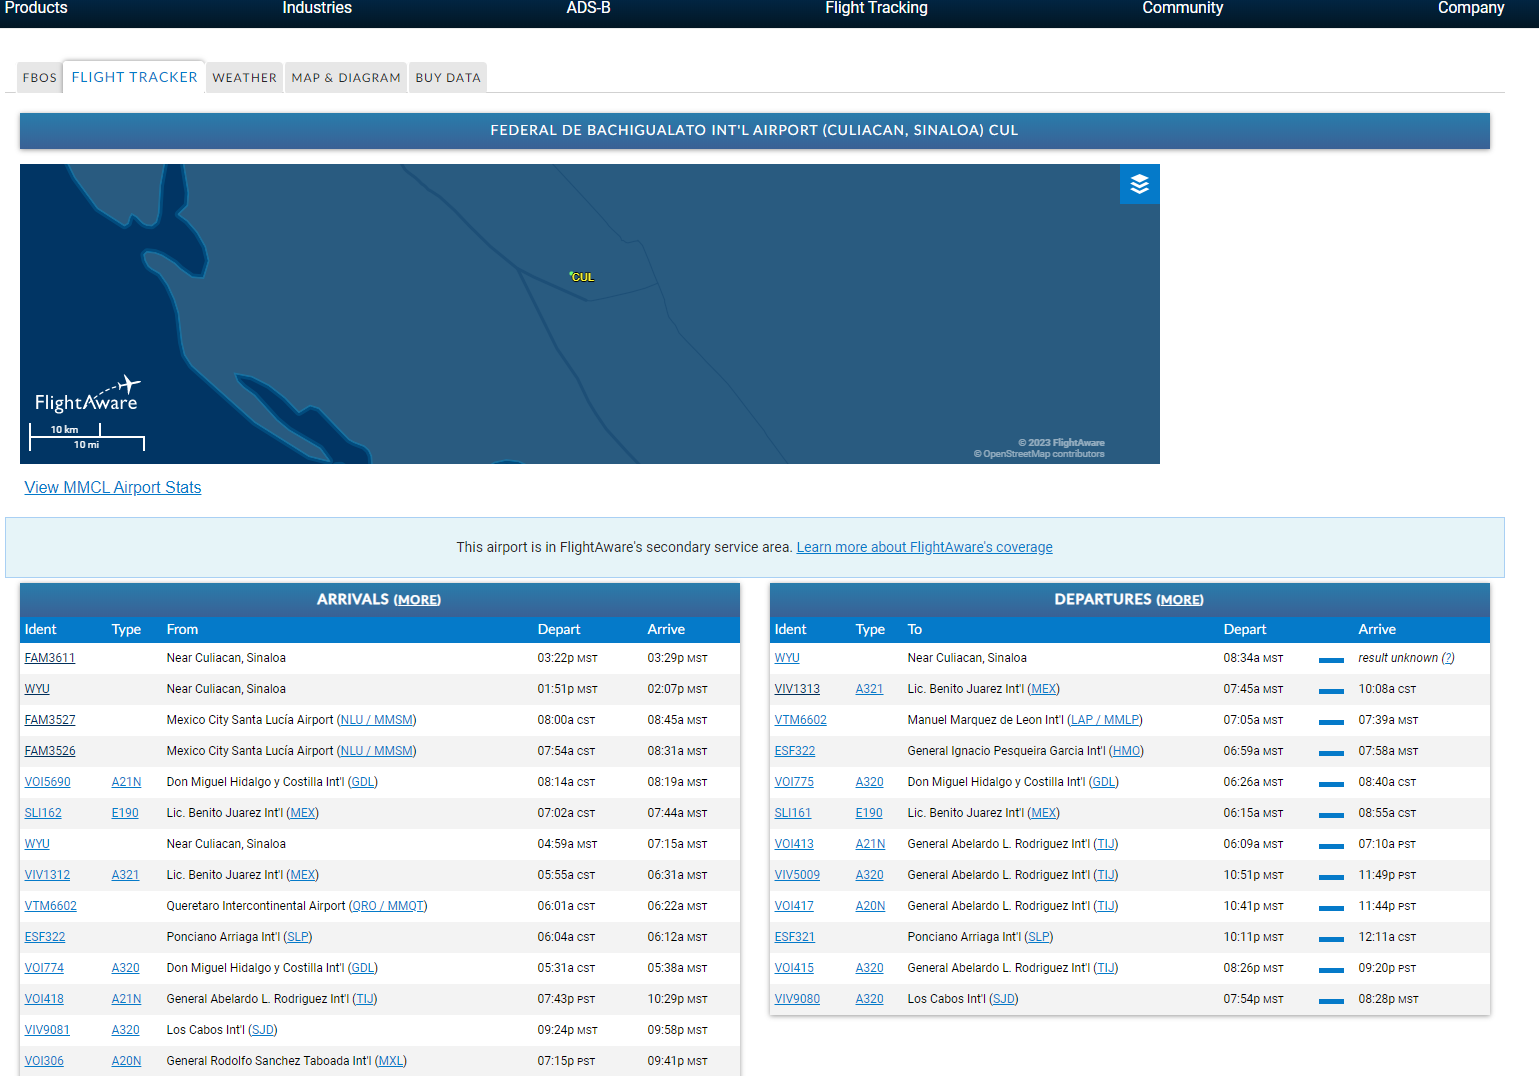Click departure time 08:34a MST for WYU
This screenshot has height=1076, width=1539.
(x=1253, y=658)
